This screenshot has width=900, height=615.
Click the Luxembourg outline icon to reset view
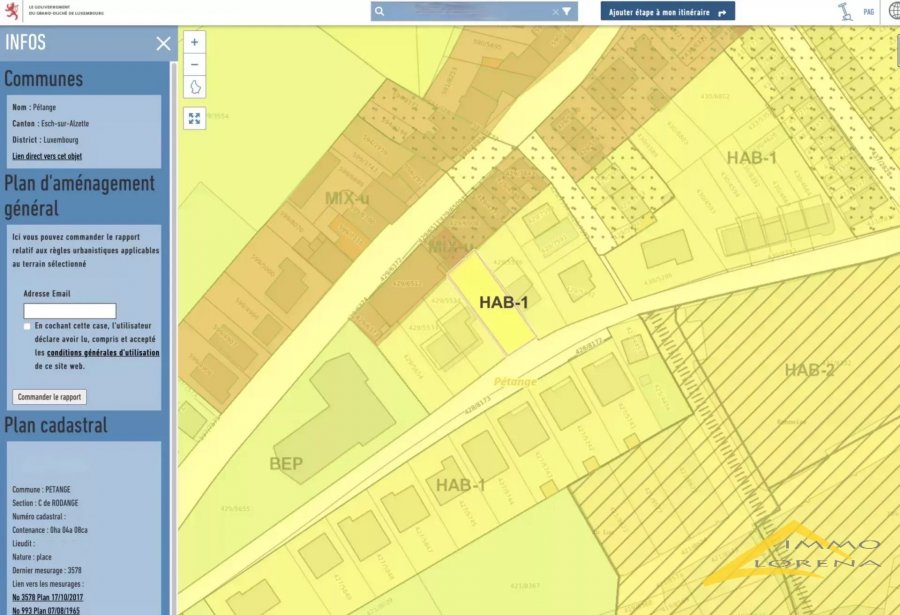click(193, 88)
